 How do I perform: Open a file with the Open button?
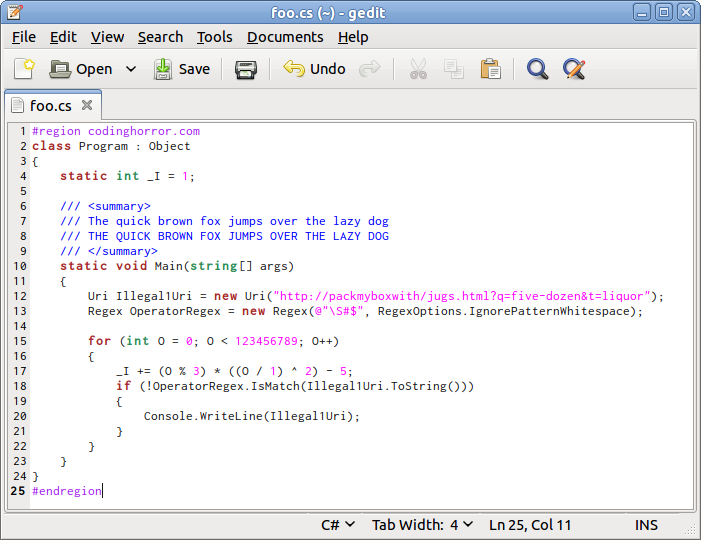point(80,69)
